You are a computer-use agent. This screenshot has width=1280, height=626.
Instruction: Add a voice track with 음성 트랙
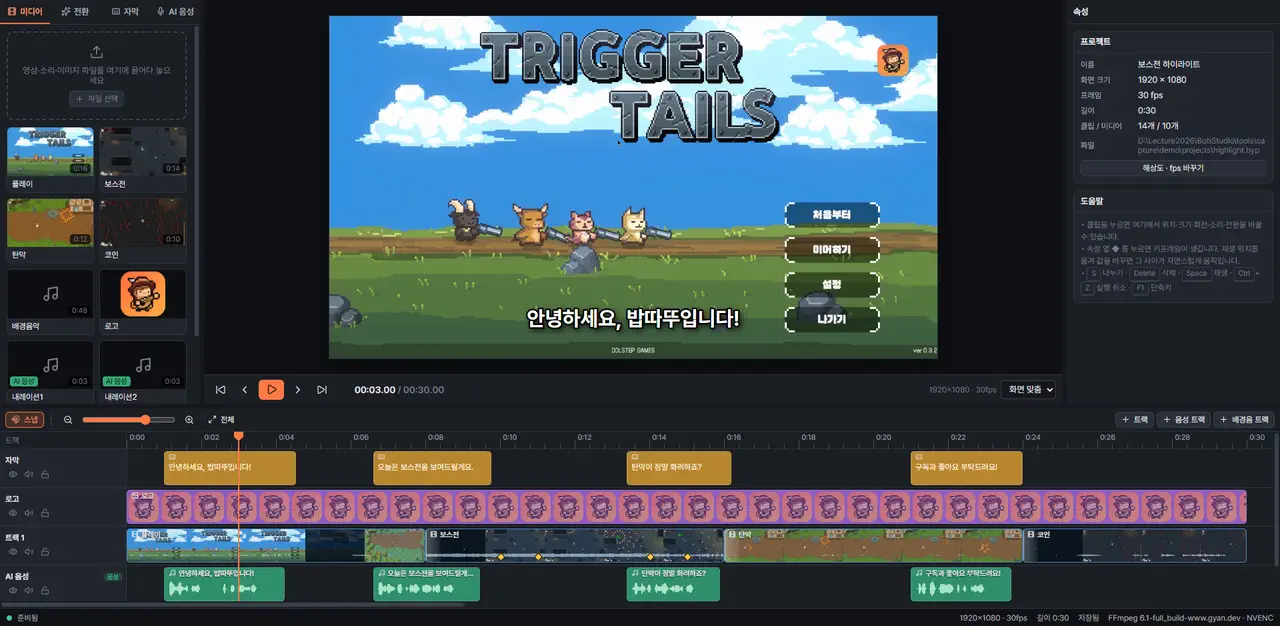[x=1184, y=420]
